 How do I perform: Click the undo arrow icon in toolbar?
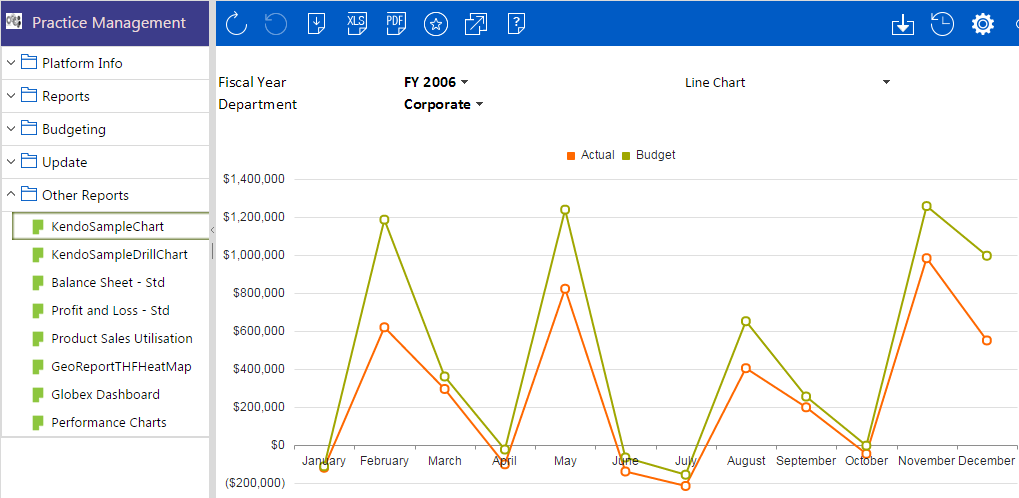coord(276,24)
